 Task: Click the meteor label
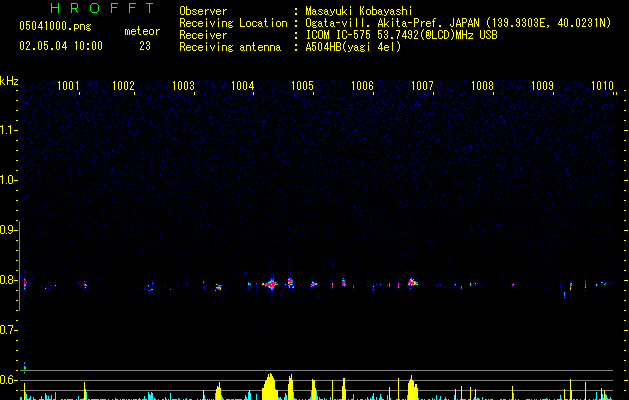[142, 31]
